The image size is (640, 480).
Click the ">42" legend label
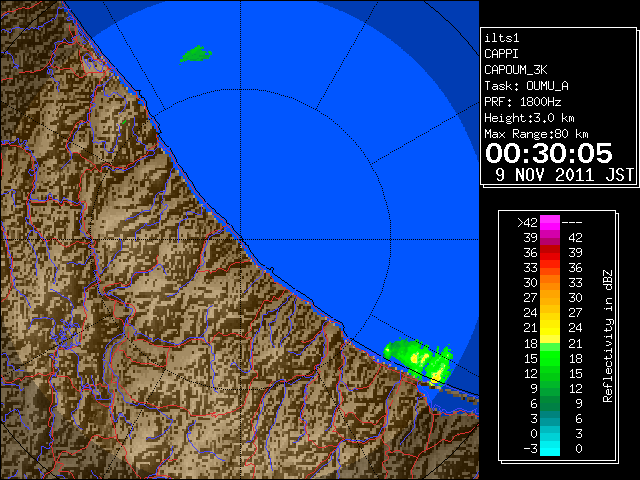(527, 223)
